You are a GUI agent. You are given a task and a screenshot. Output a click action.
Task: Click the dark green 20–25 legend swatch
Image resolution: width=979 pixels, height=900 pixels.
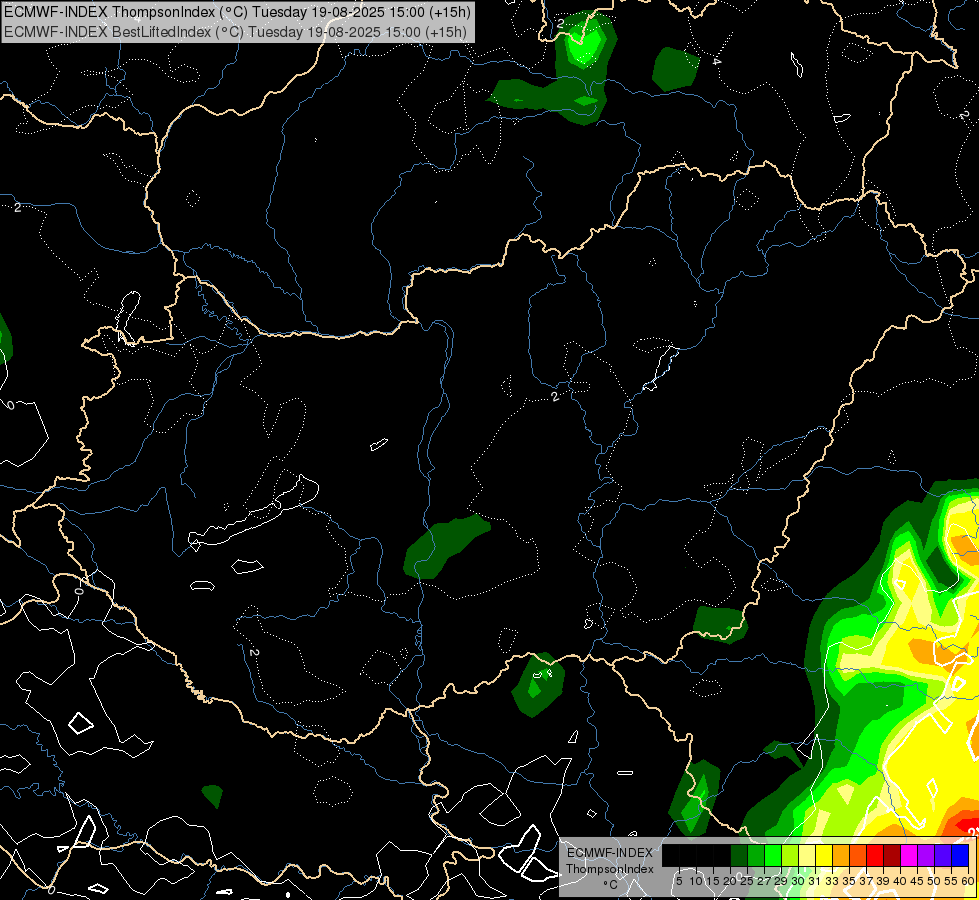pos(739,856)
